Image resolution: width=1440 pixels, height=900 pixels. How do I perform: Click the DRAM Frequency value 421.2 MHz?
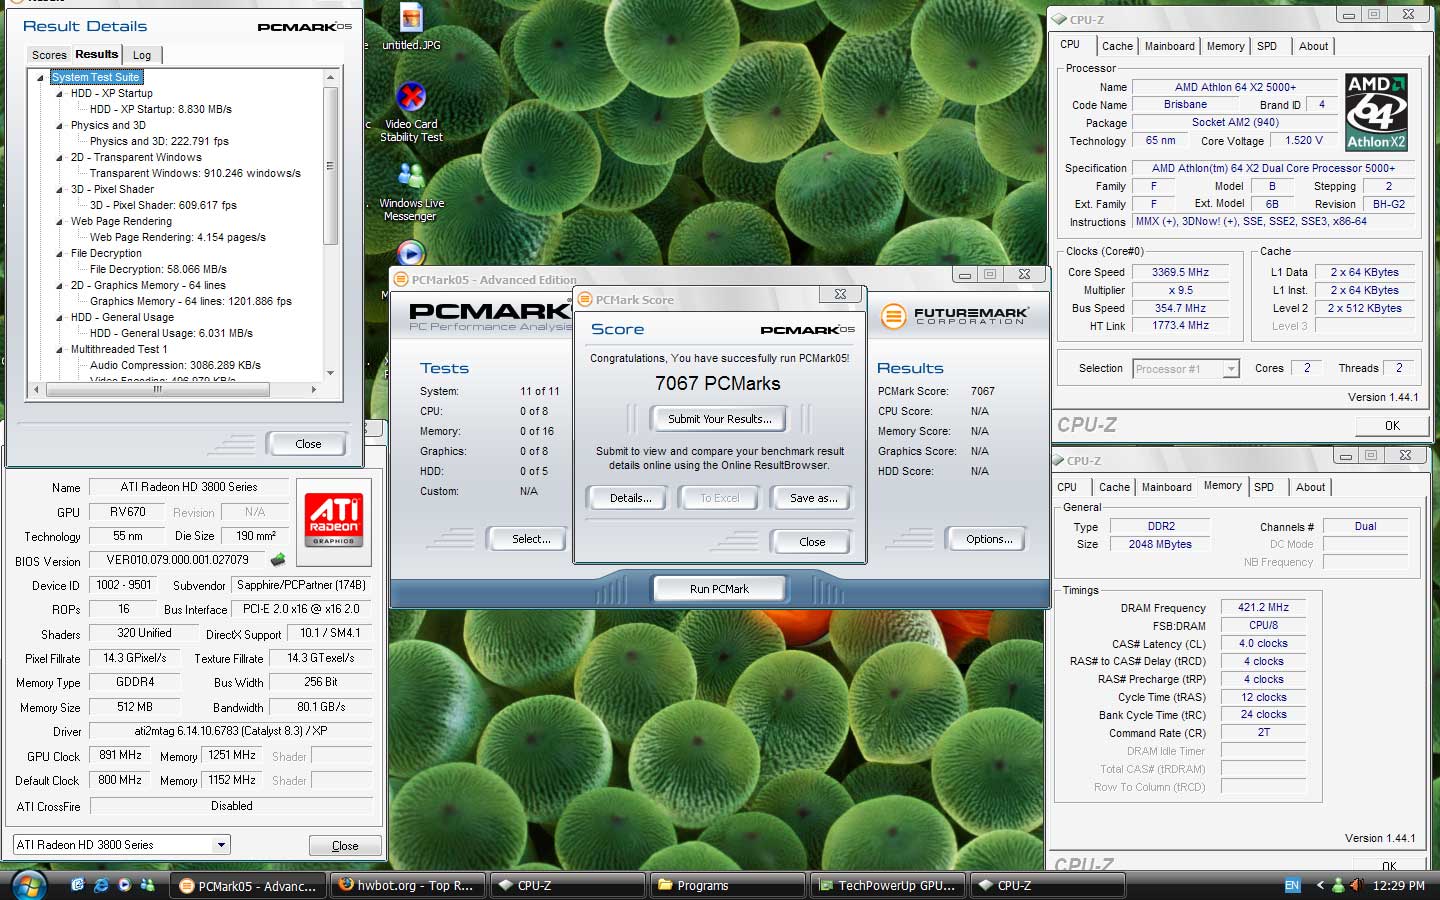tap(1264, 607)
